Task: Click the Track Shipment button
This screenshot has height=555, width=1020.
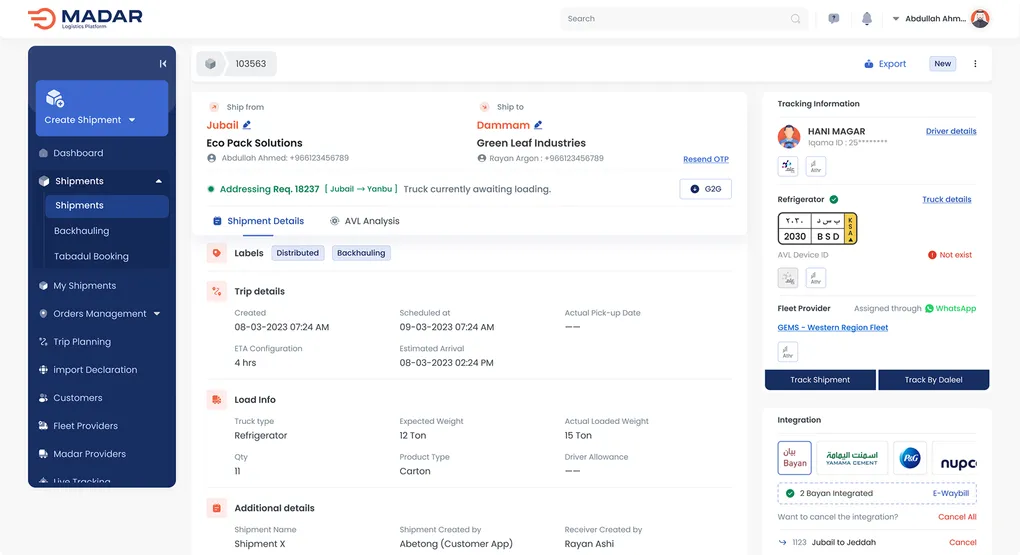Action: click(x=820, y=380)
